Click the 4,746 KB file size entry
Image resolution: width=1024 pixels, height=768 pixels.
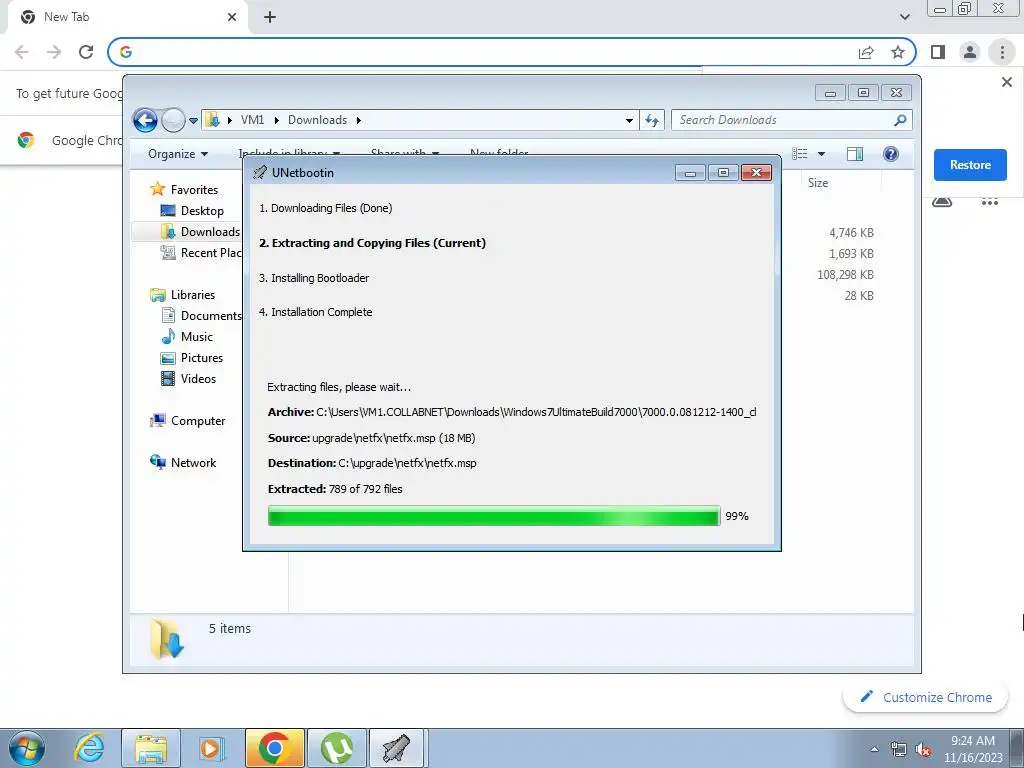point(851,233)
